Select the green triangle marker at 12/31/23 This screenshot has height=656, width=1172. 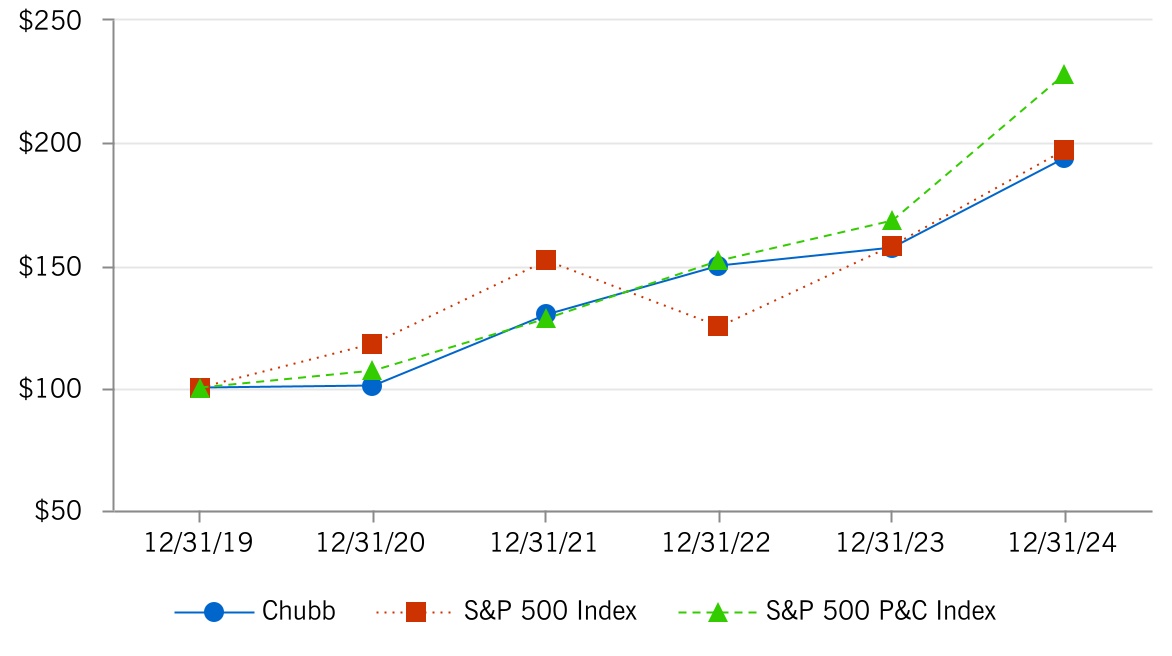pos(891,220)
